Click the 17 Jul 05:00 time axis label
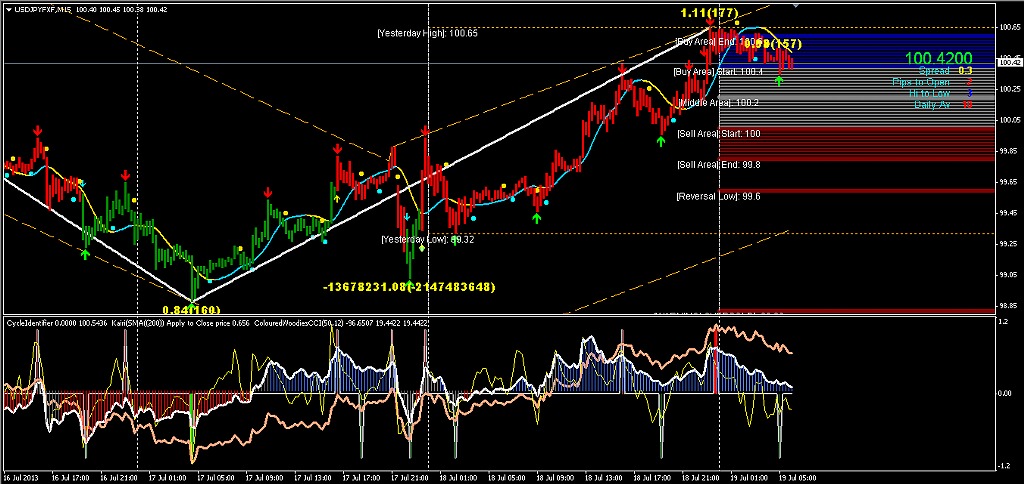 pos(214,477)
